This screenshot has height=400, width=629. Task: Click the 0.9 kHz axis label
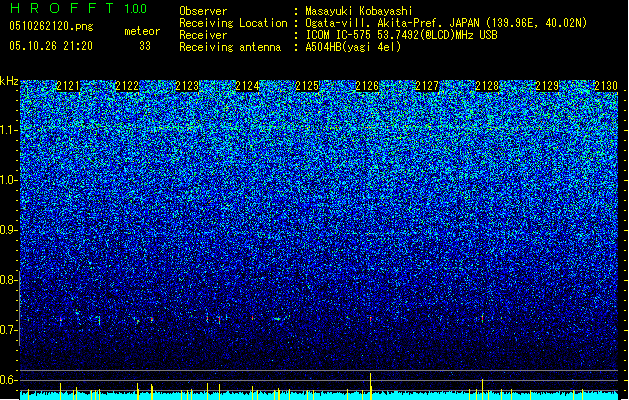[x=8, y=230]
